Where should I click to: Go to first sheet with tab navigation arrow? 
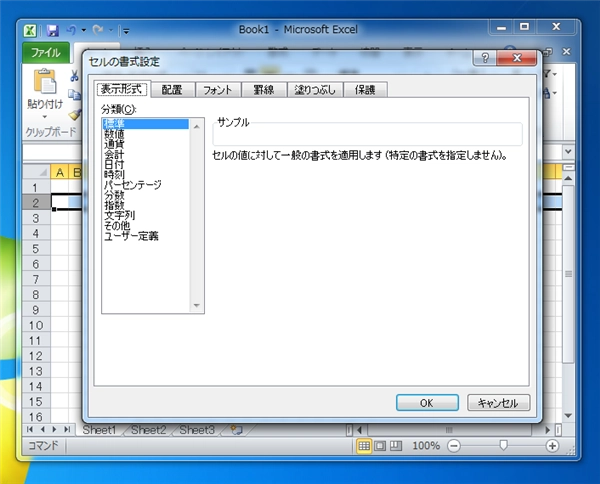30,430
